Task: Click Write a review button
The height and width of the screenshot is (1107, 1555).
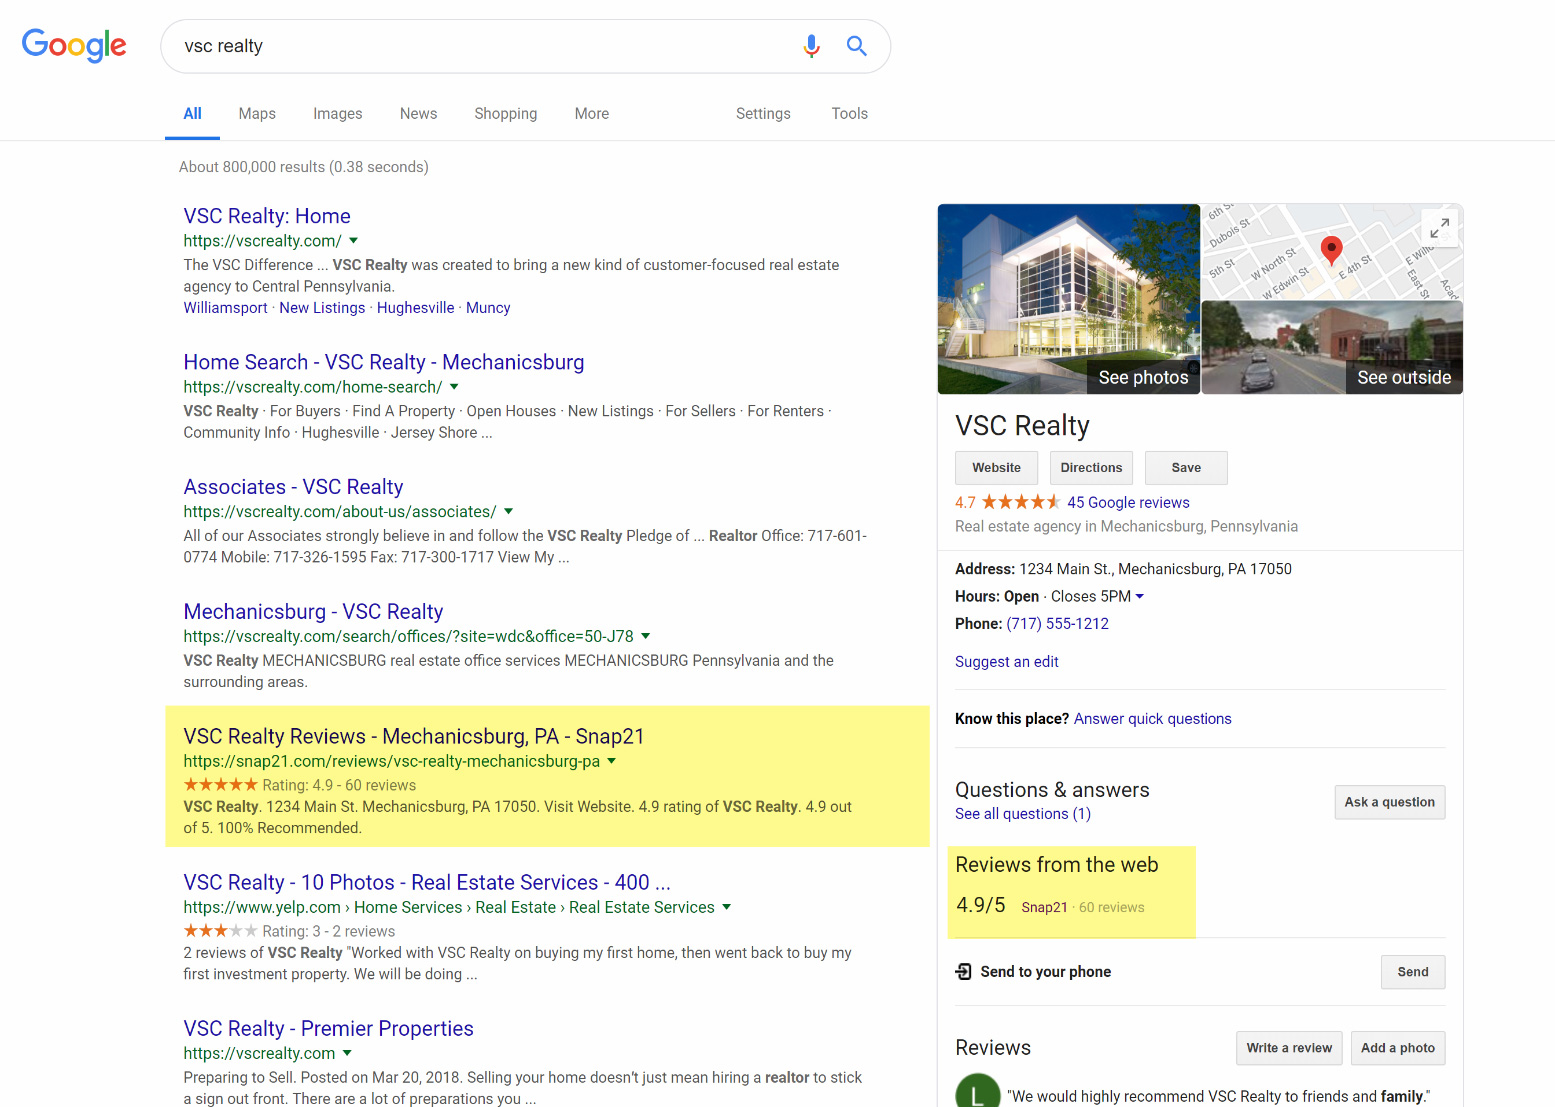Action: click(x=1289, y=1048)
